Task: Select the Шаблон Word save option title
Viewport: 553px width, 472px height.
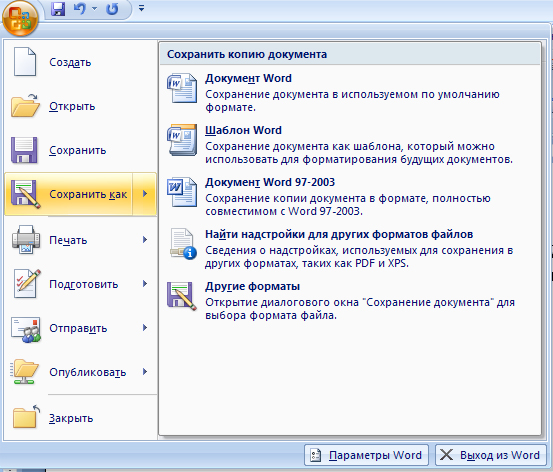Action: (243, 130)
